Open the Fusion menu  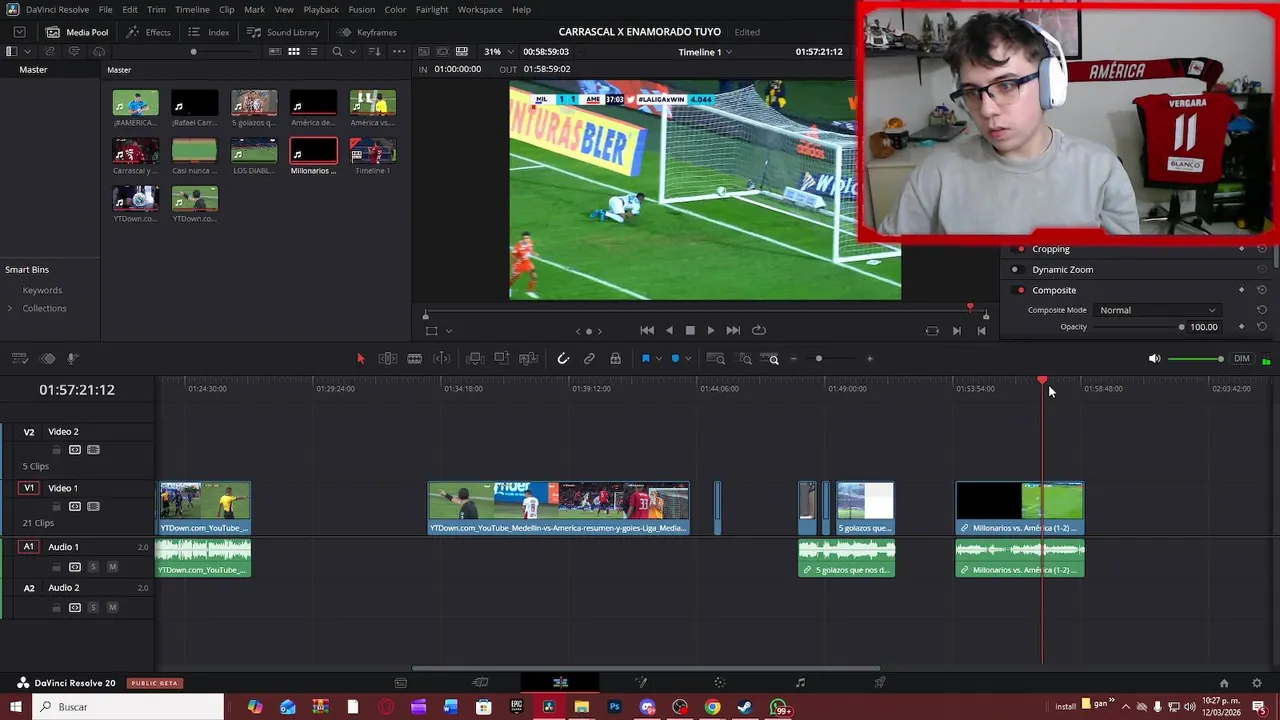pyautogui.click(x=362, y=9)
